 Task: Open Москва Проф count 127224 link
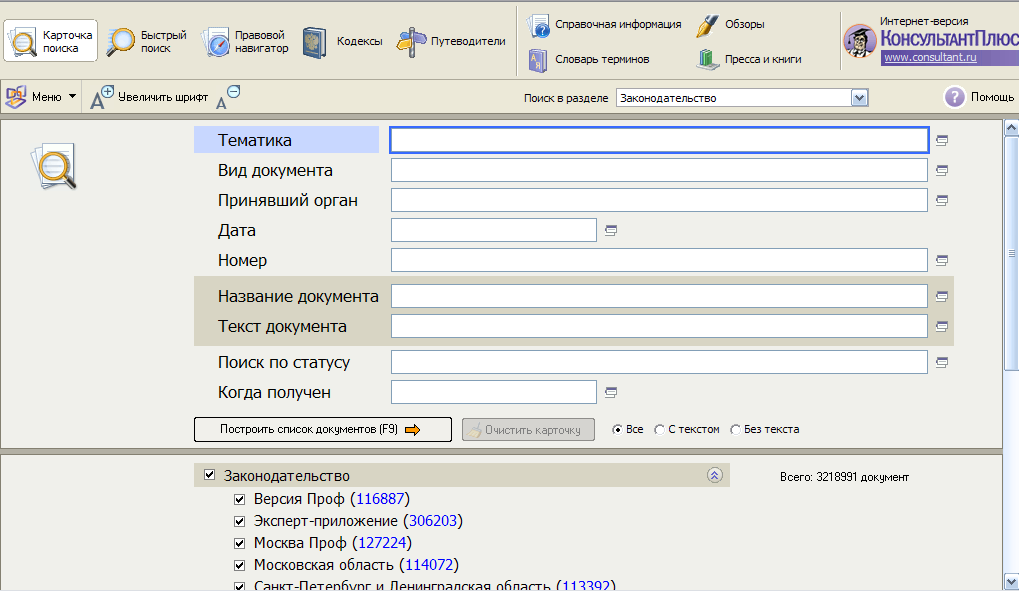(382, 543)
